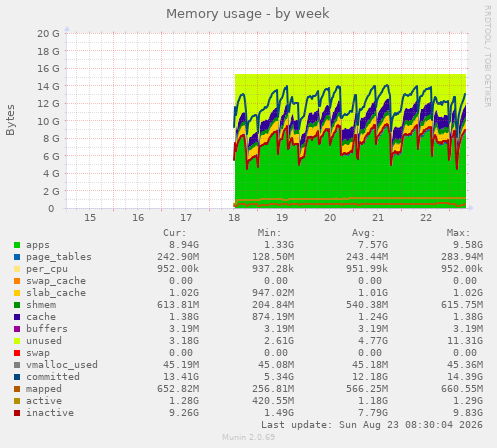The image size is (497, 448).
Task: Click page_tables average value 243.44M
Action: 367,257
